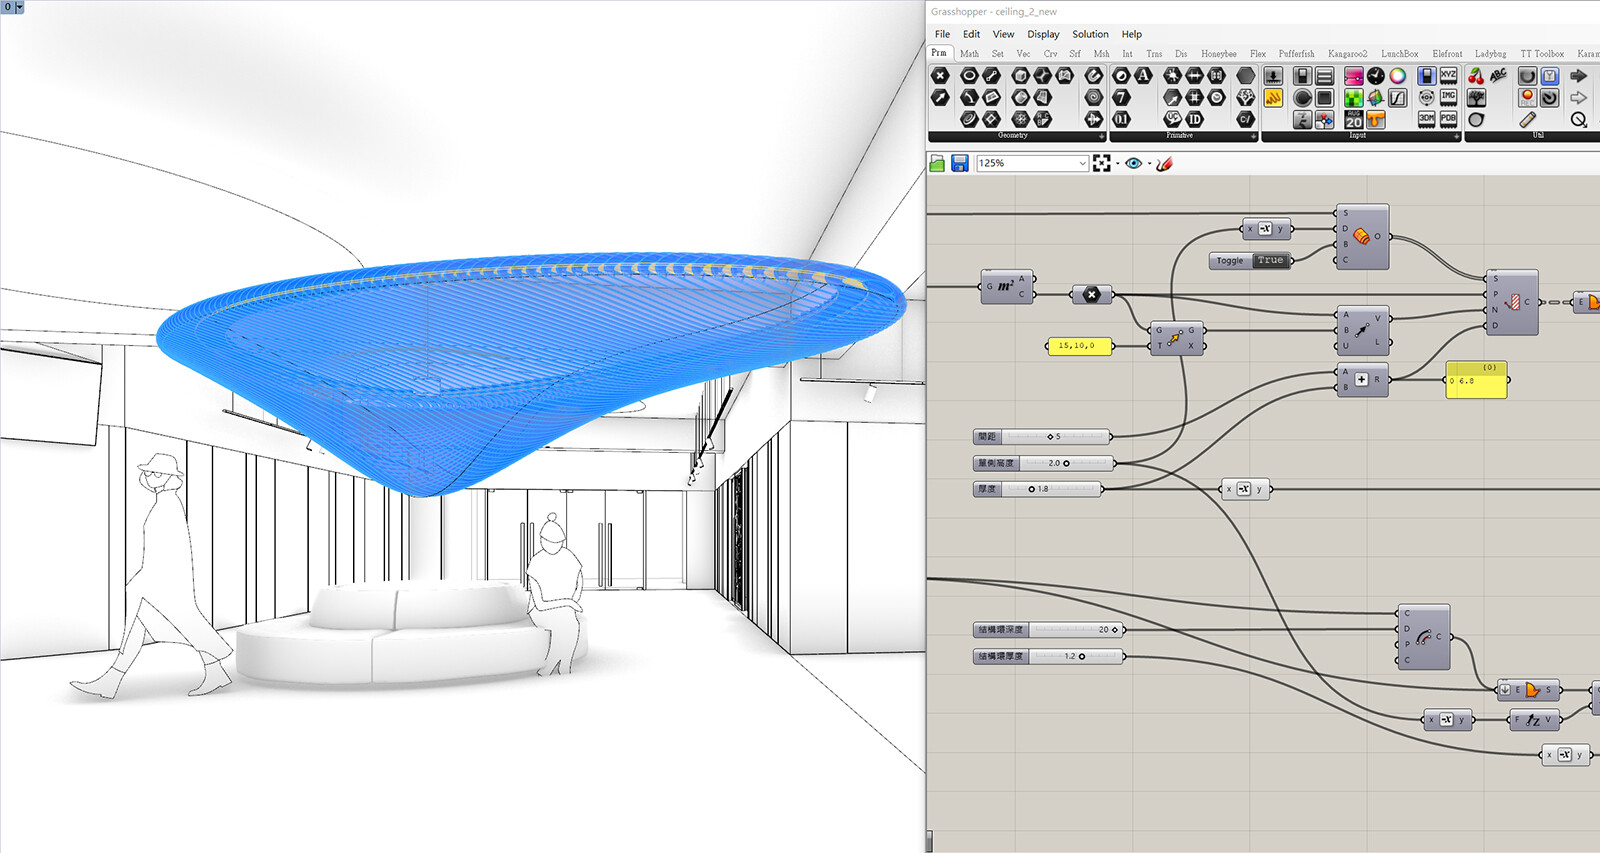Select the REC data recorder icon
Screen dimensions: 1600x853
click(x=1527, y=98)
